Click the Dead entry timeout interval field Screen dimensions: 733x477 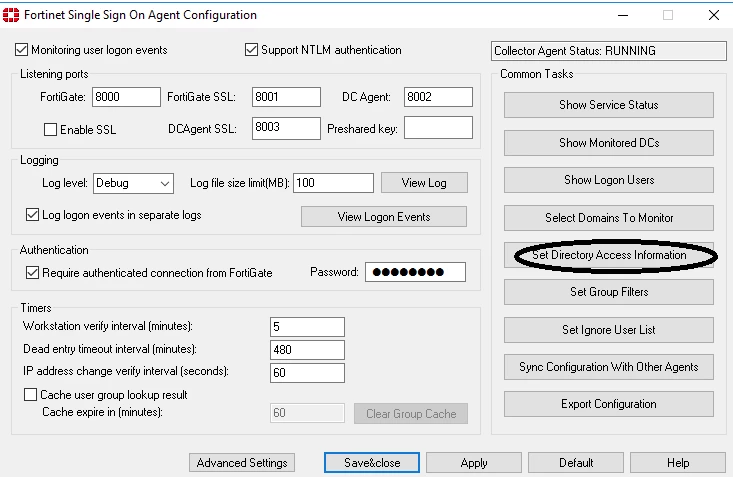307,350
